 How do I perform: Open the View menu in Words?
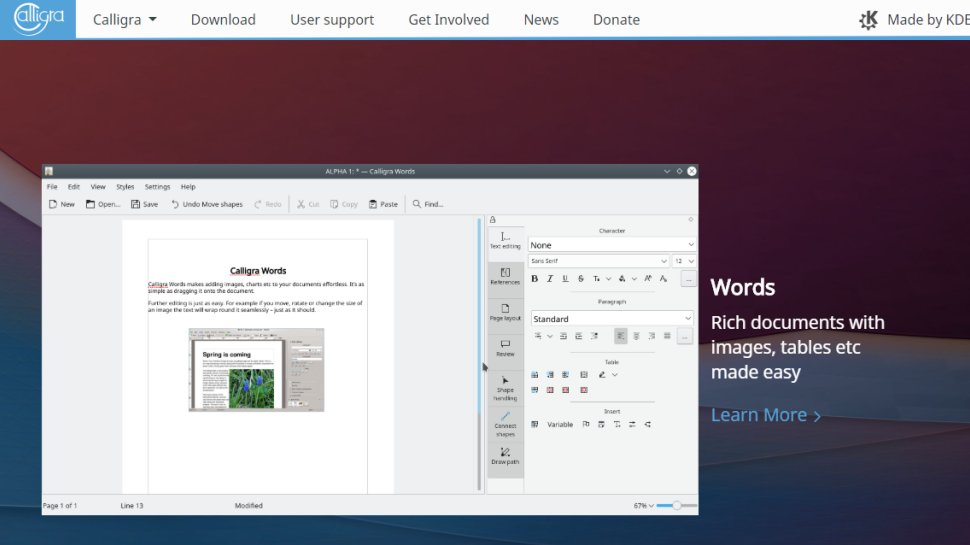[98, 187]
